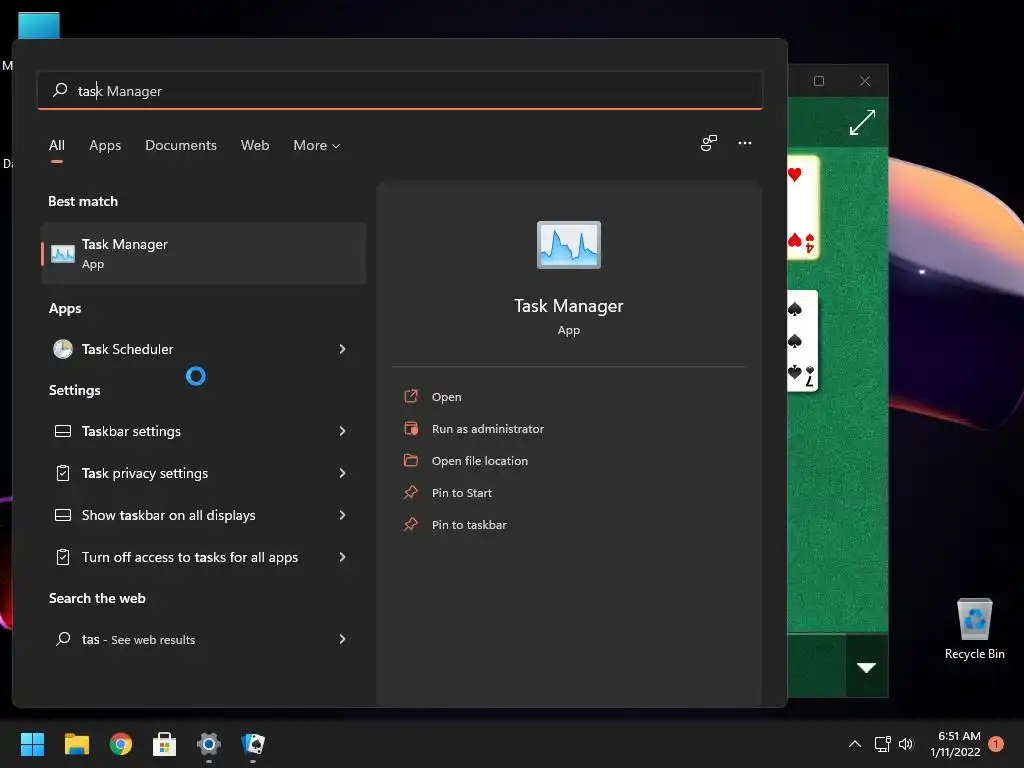
Task: Click the Solitaire window fullscreen arrows icon
Action: pos(862,122)
